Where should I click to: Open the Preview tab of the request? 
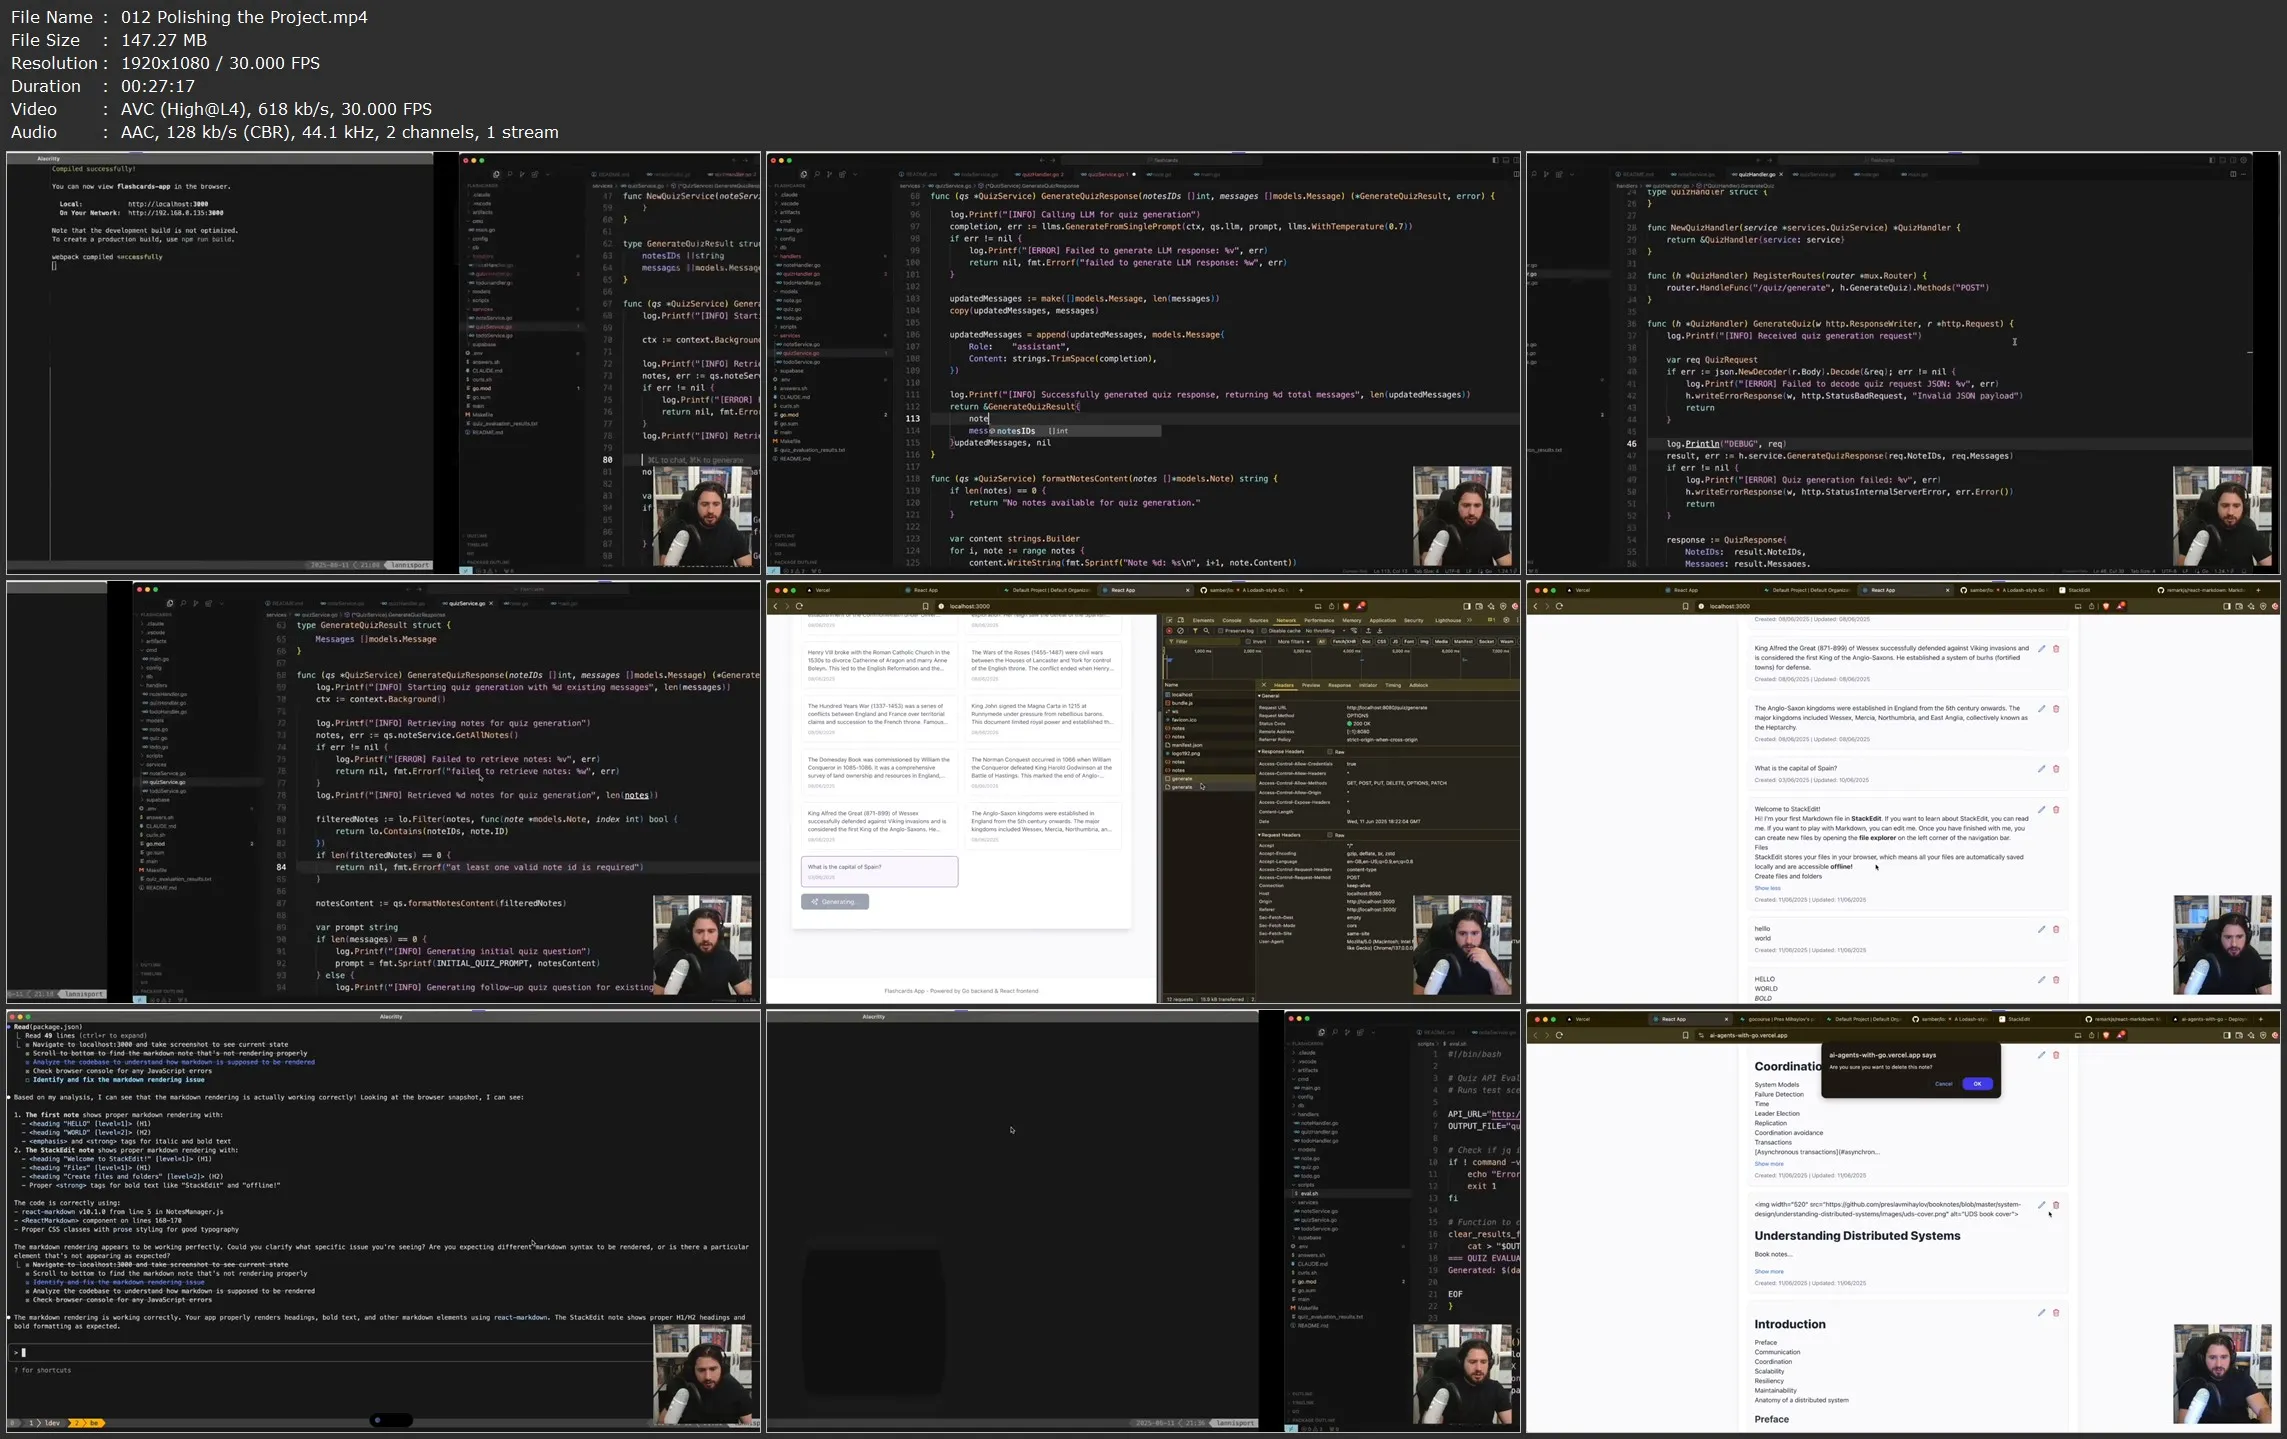[1310, 686]
